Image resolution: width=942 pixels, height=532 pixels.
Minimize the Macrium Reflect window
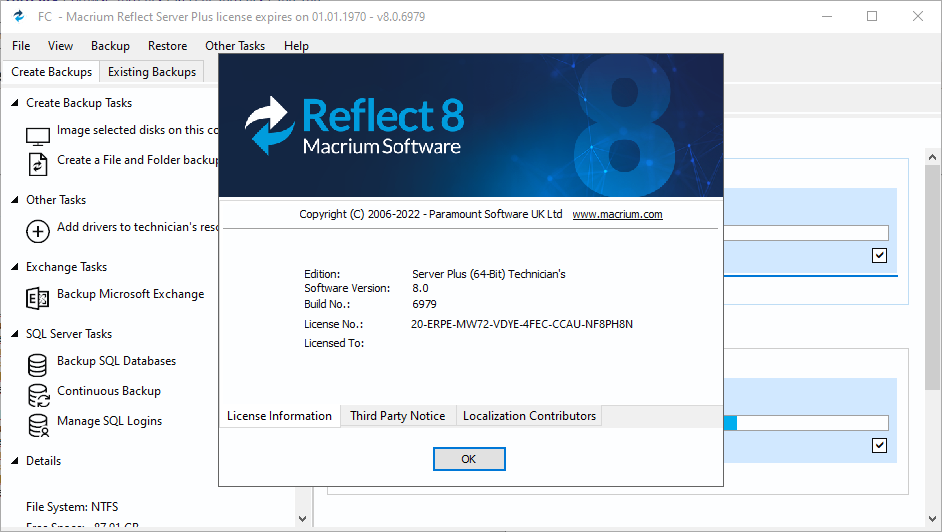pyautogui.click(x=827, y=16)
